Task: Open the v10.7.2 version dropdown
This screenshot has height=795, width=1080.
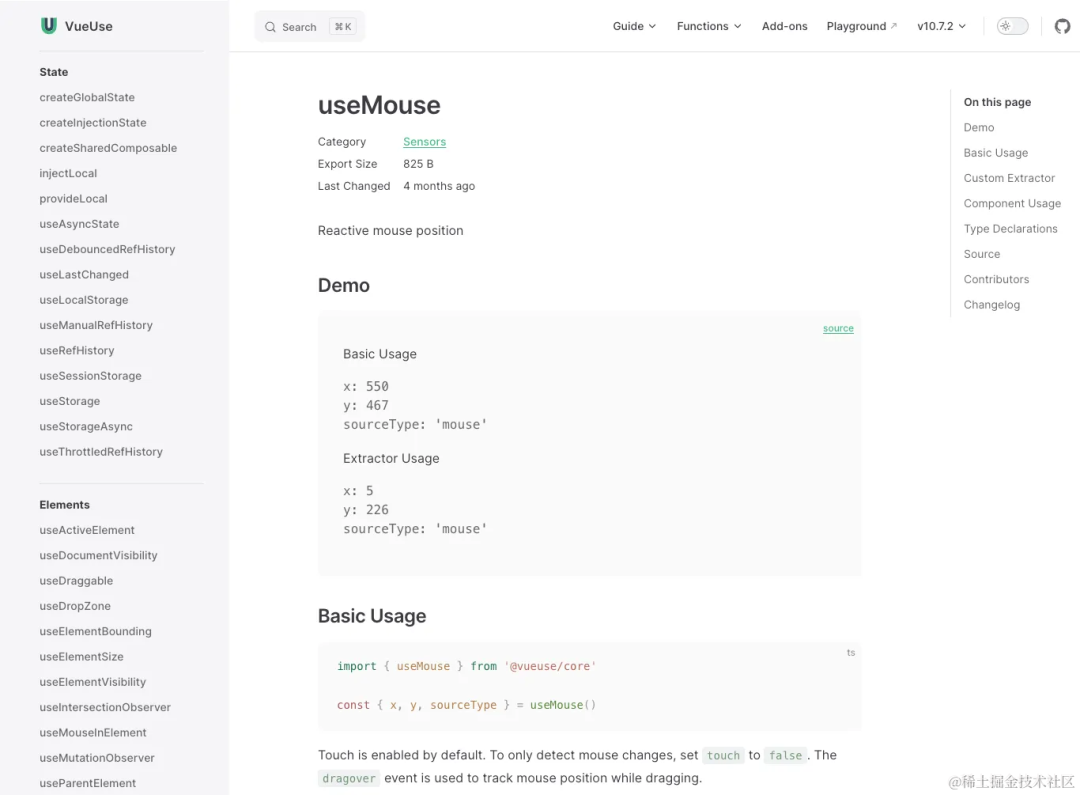Action: [x=941, y=26]
